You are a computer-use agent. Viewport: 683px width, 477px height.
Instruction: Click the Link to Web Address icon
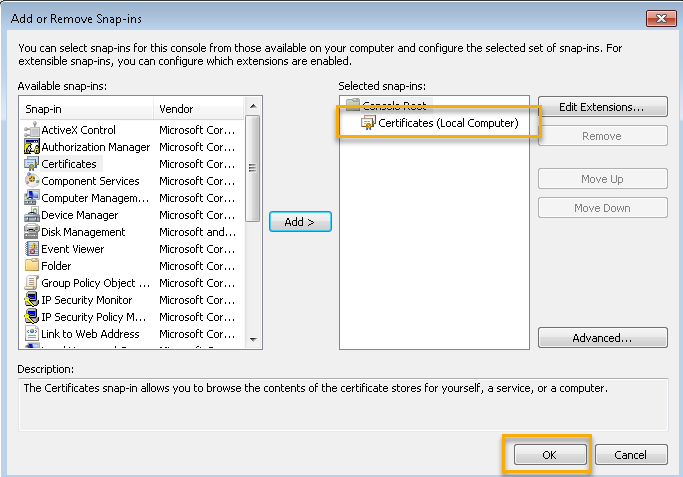coord(31,334)
